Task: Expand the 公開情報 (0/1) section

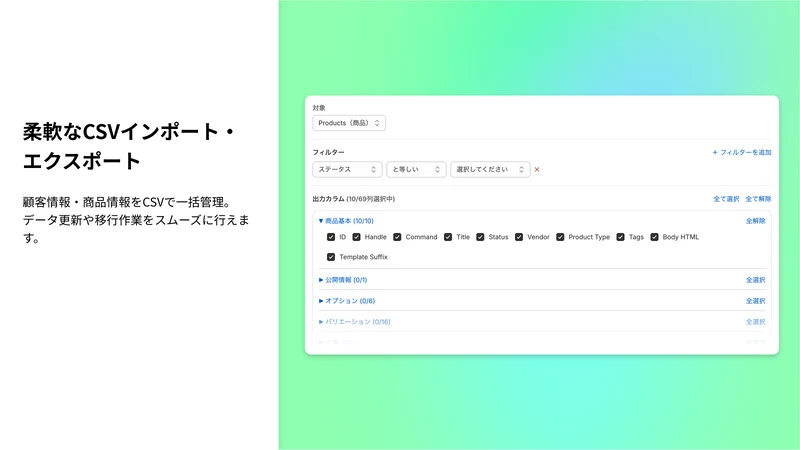Action: [343, 280]
